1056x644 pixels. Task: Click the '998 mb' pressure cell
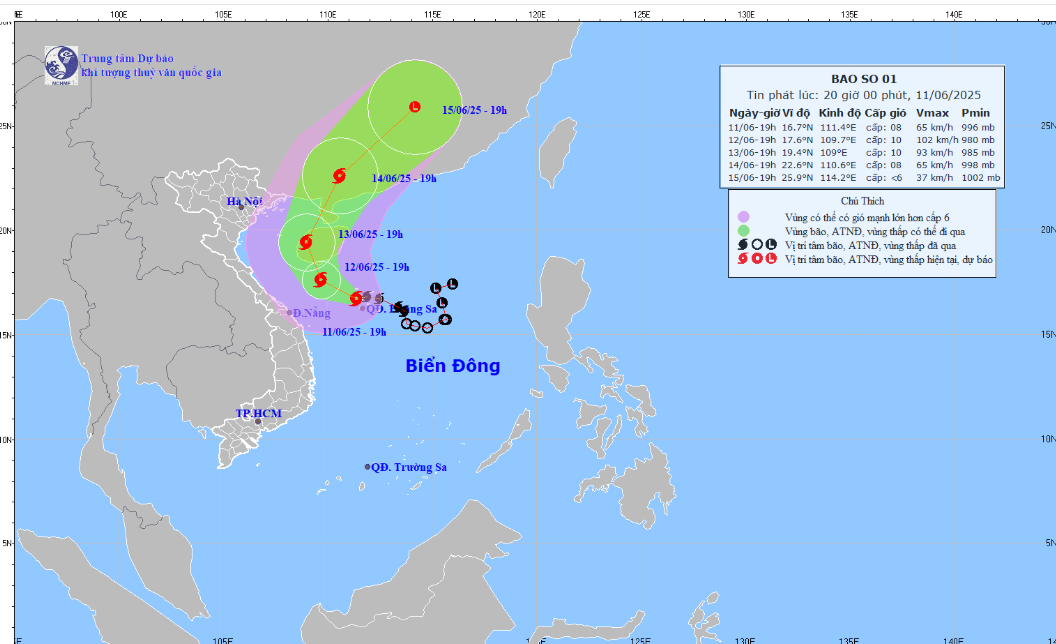coord(978,165)
